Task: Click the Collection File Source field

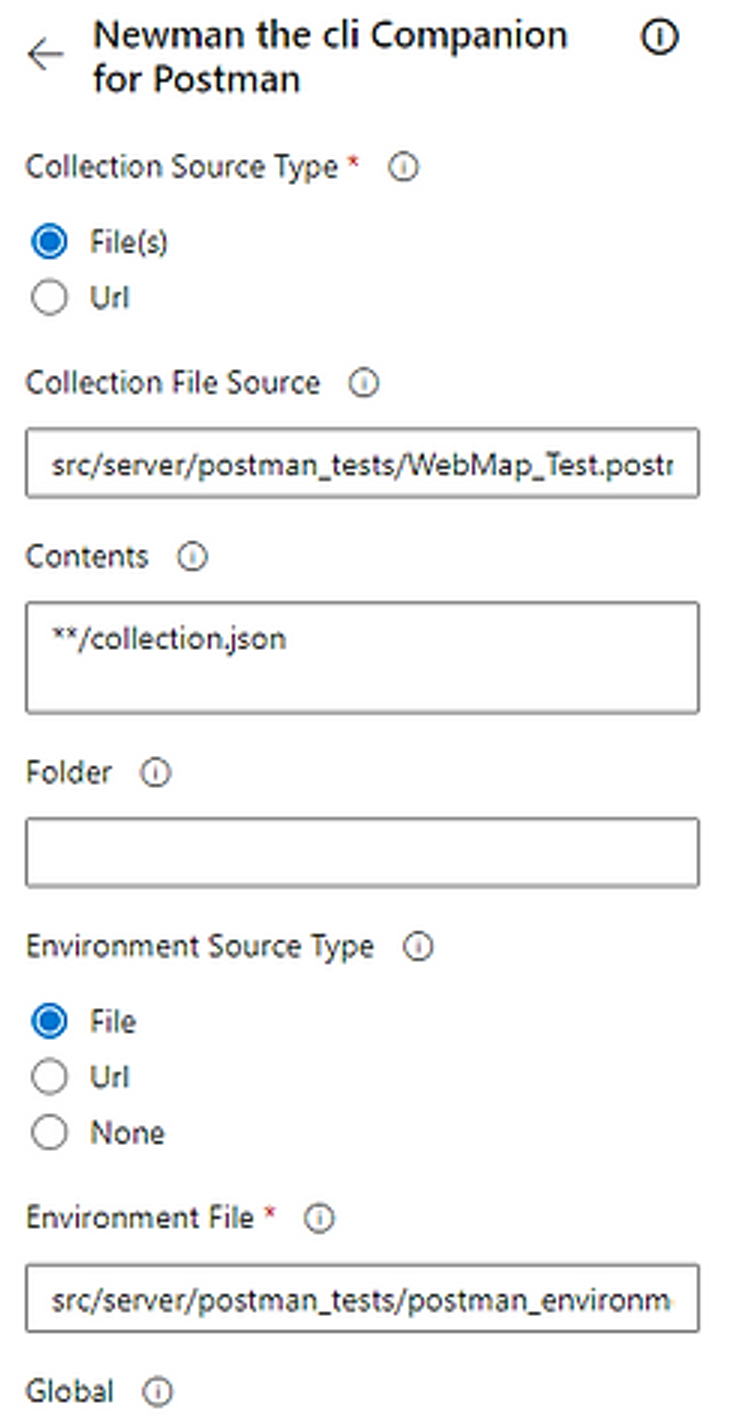Action: click(x=362, y=464)
